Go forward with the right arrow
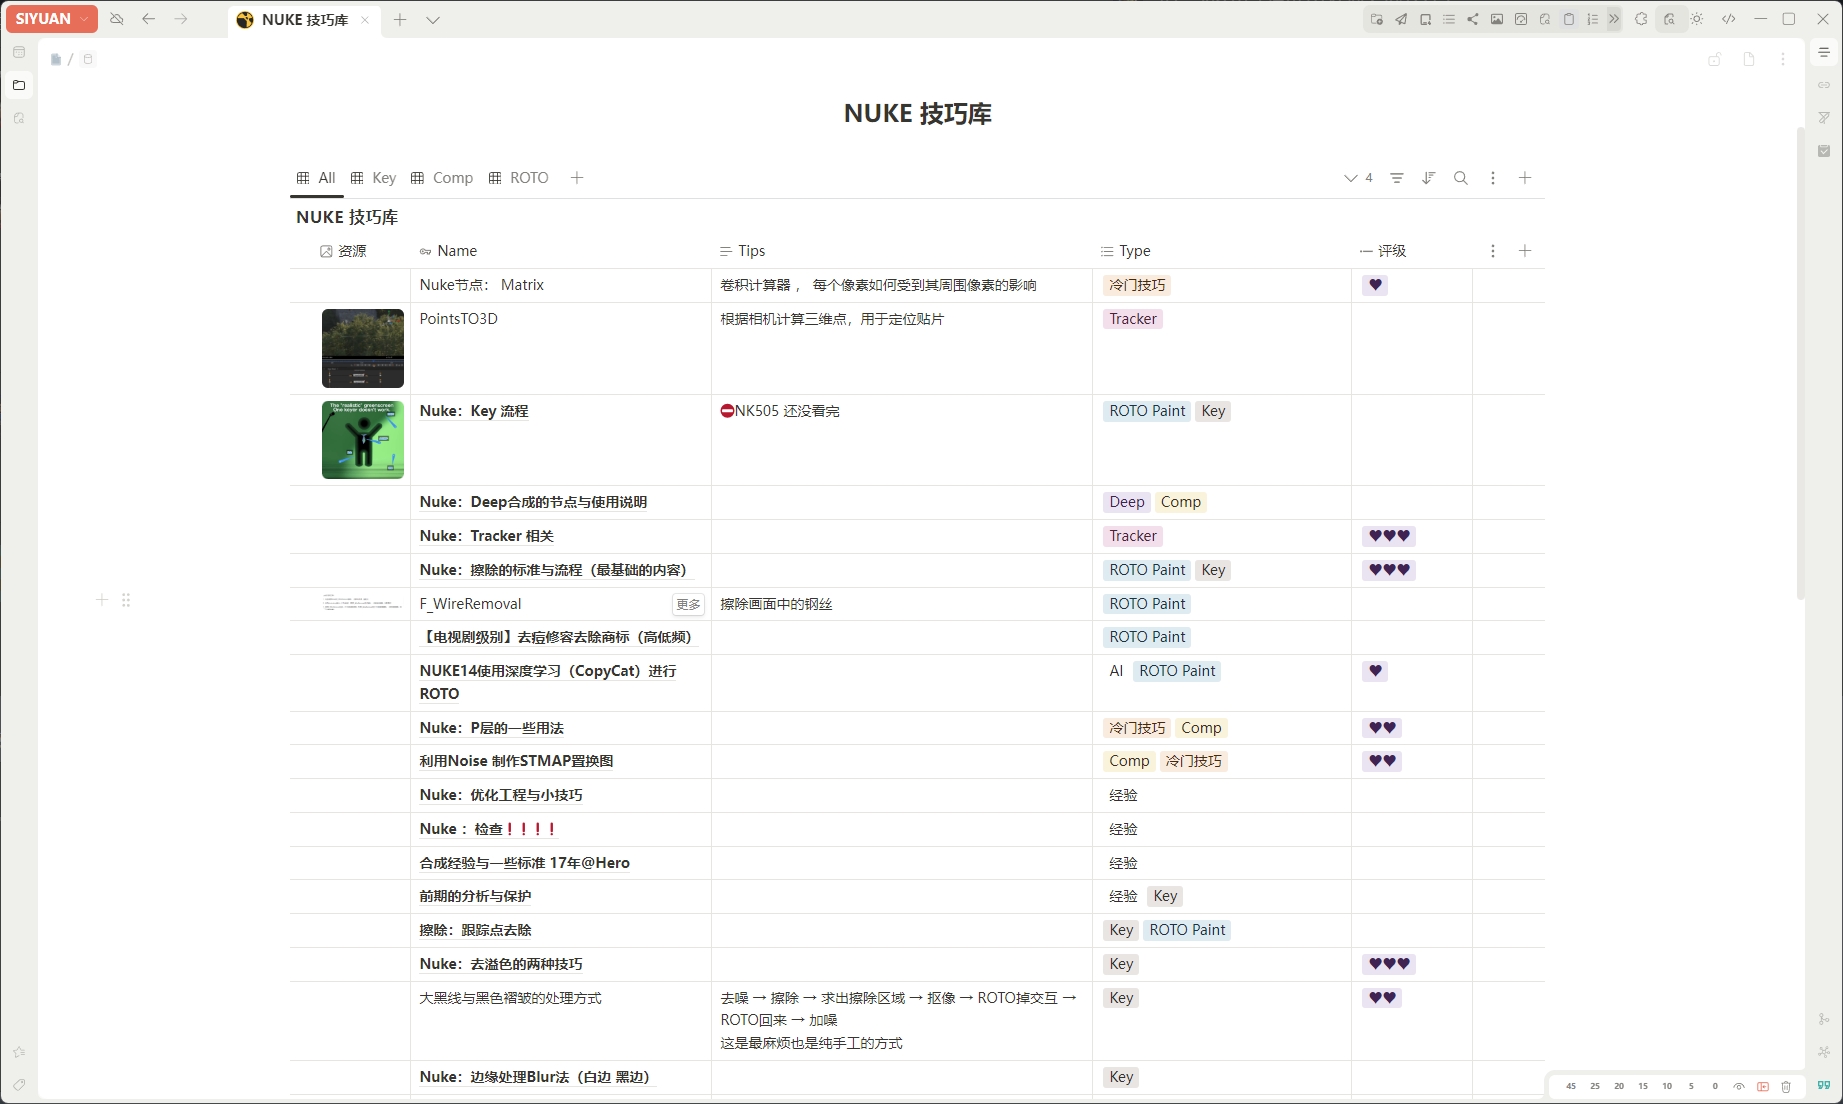The width and height of the screenshot is (1843, 1104). pyautogui.click(x=181, y=19)
